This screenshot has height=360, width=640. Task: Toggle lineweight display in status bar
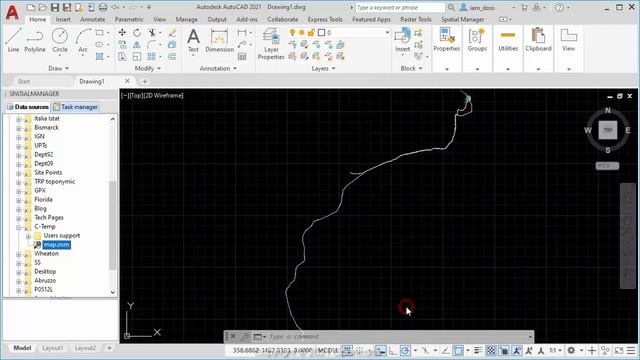click(x=478, y=350)
